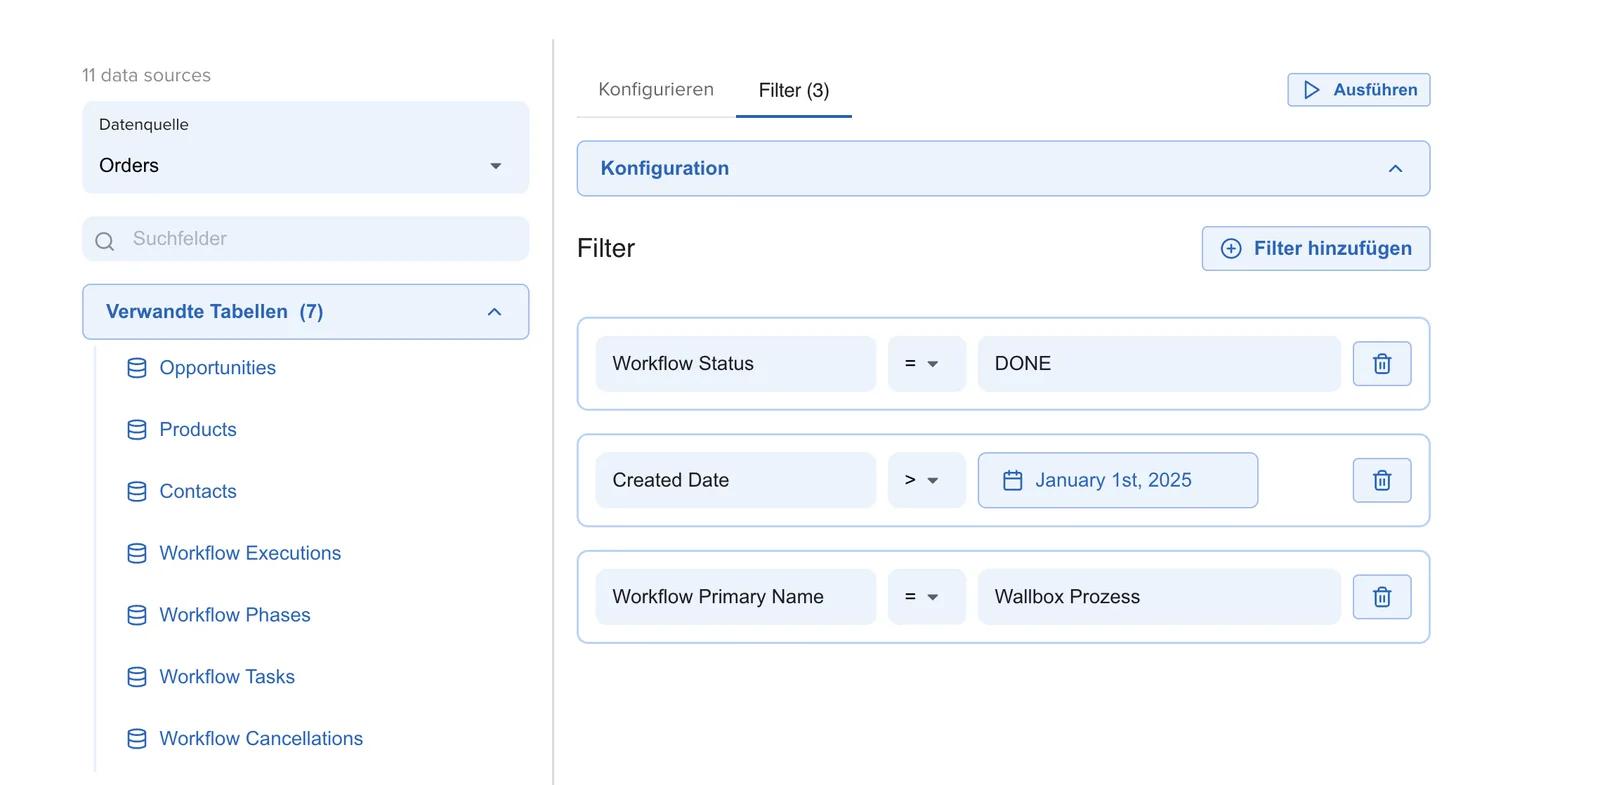This screenshot has height=785, width=1600.
Task: Click the database icon next to Workflow Executions
Action: [x=137, y=554]
